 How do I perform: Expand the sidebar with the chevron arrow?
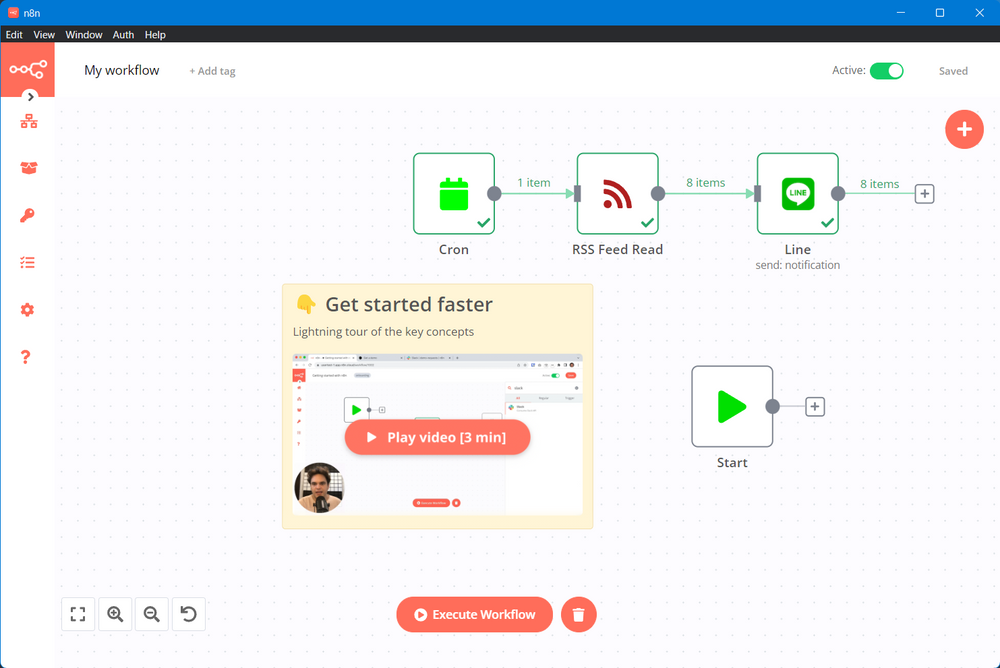pos(31,97)
